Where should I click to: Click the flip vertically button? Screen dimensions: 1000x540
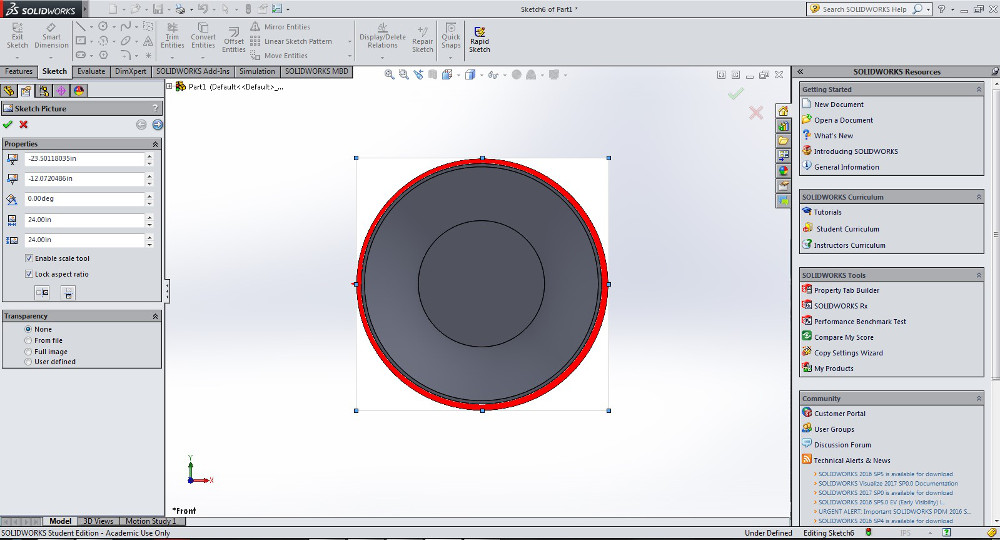(x=68, y=292)
